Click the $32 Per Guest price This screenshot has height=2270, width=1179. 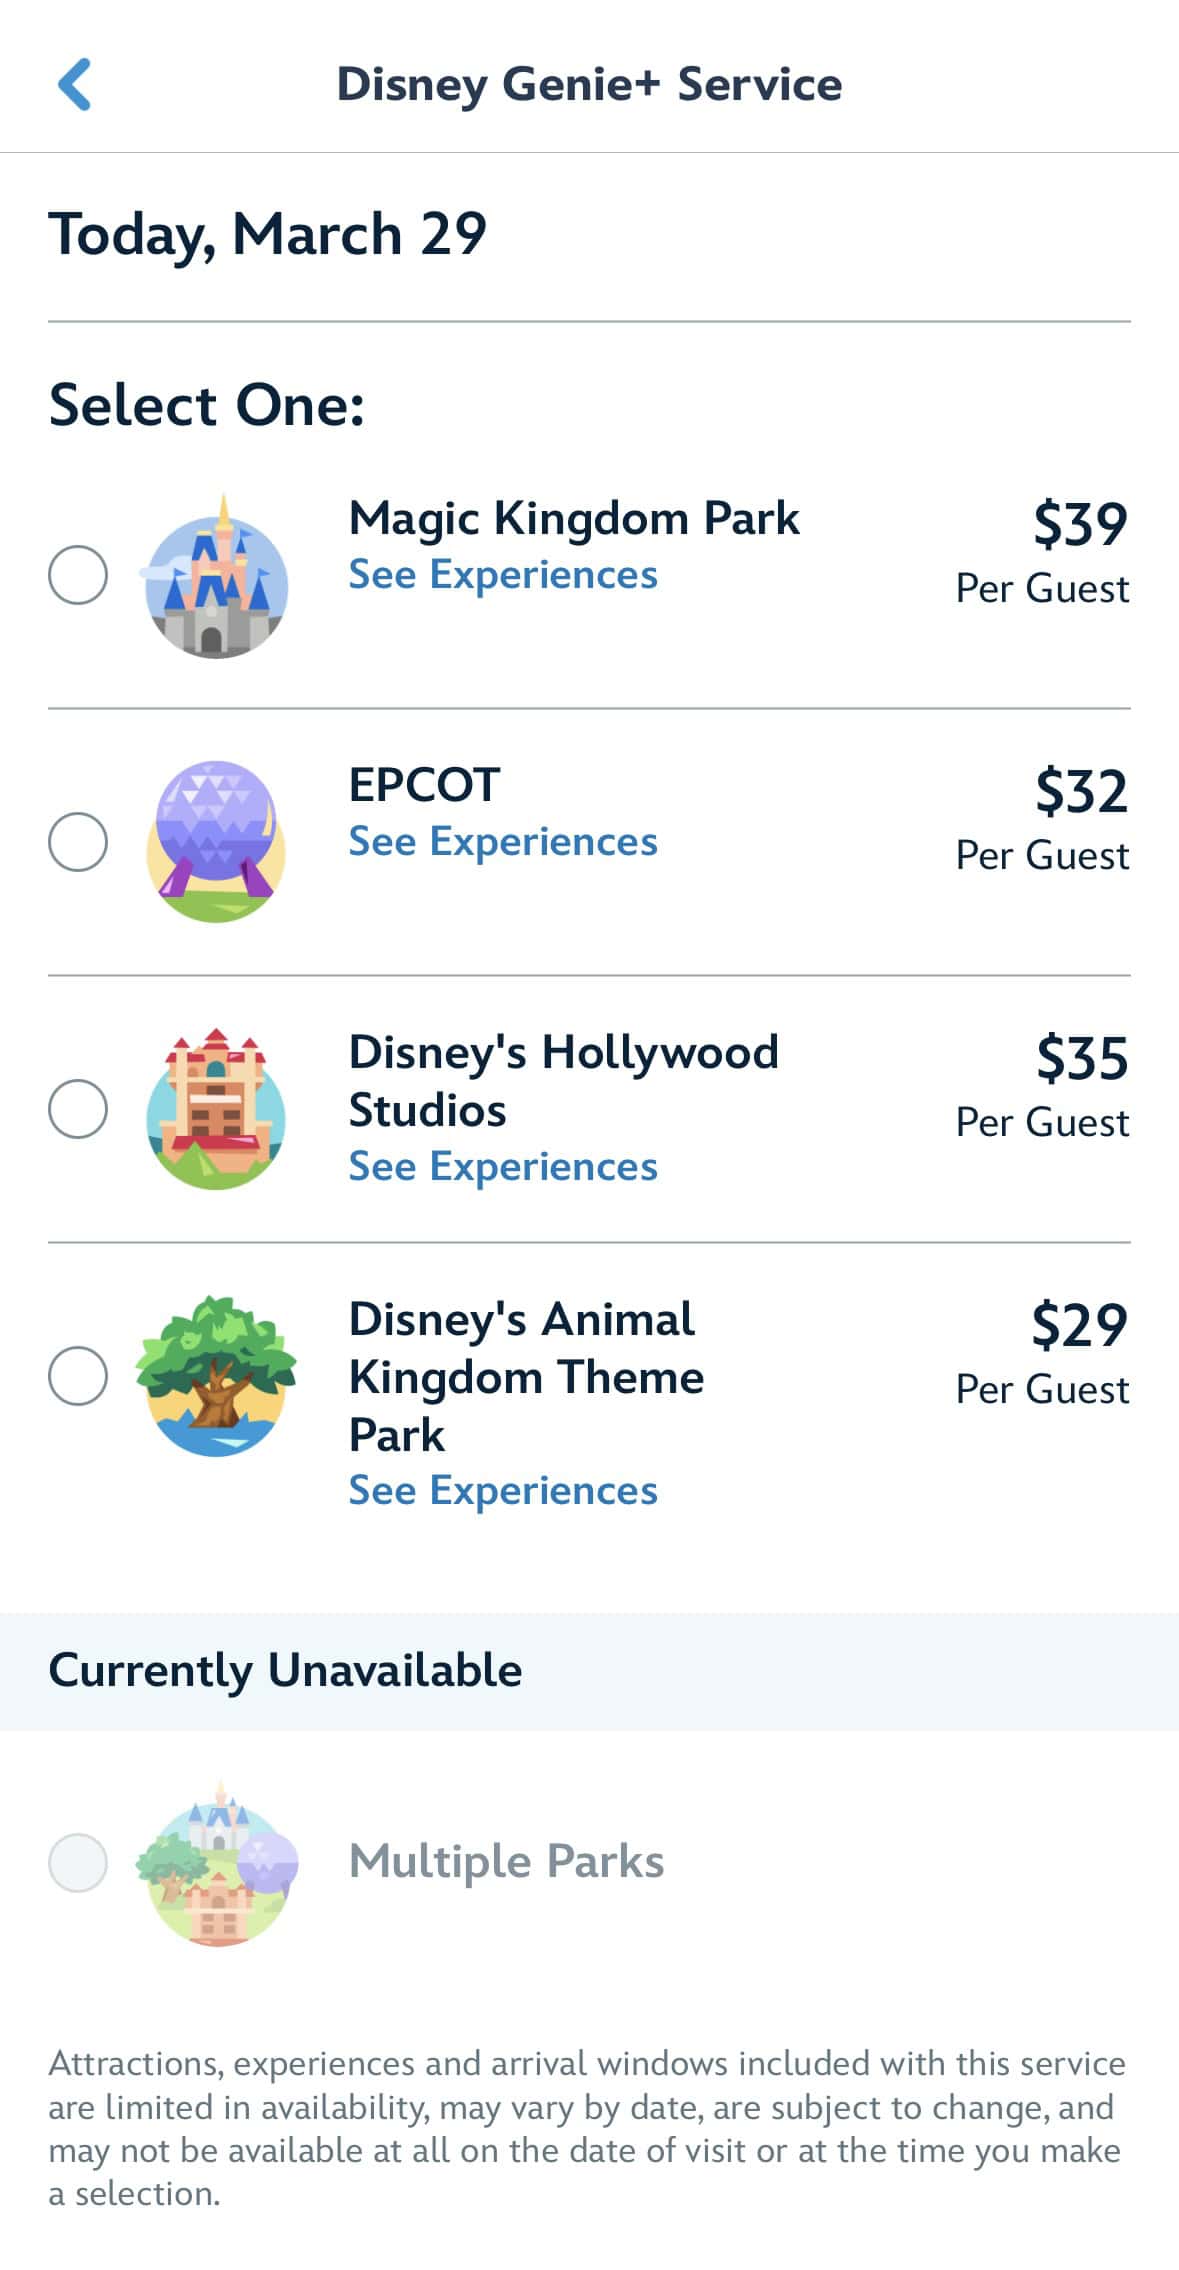coord(1043,818)
